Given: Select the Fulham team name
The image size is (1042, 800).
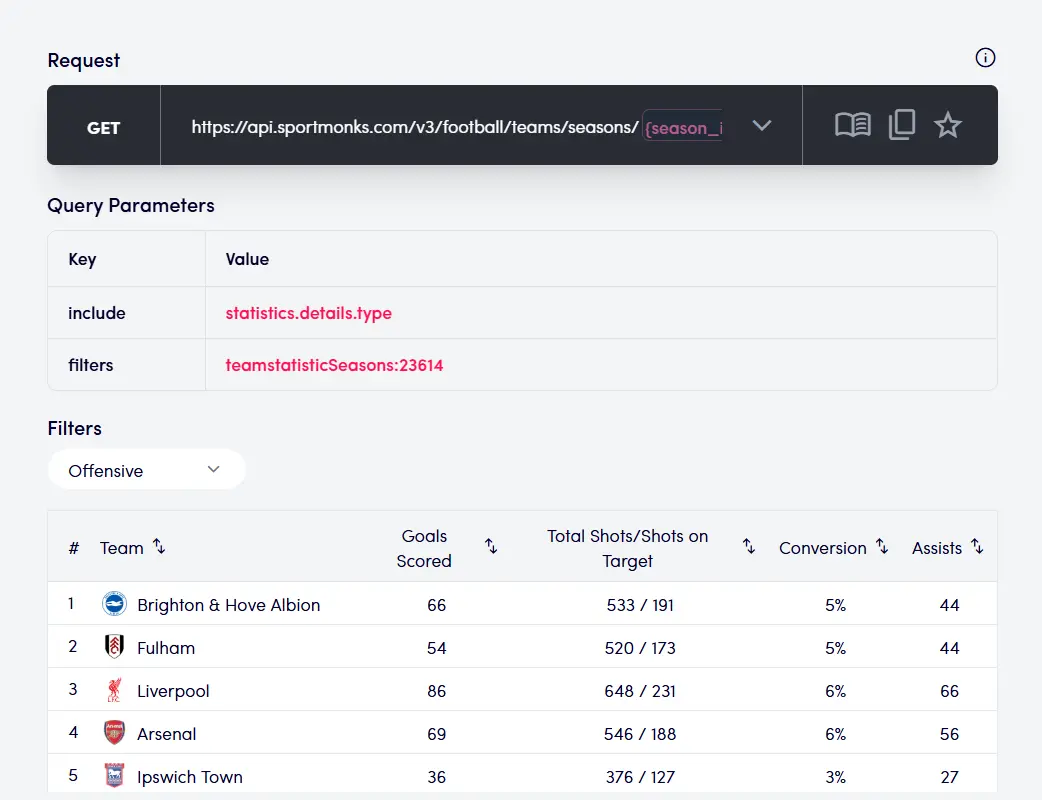Looking at the screenshot, I should coord(166,649).
